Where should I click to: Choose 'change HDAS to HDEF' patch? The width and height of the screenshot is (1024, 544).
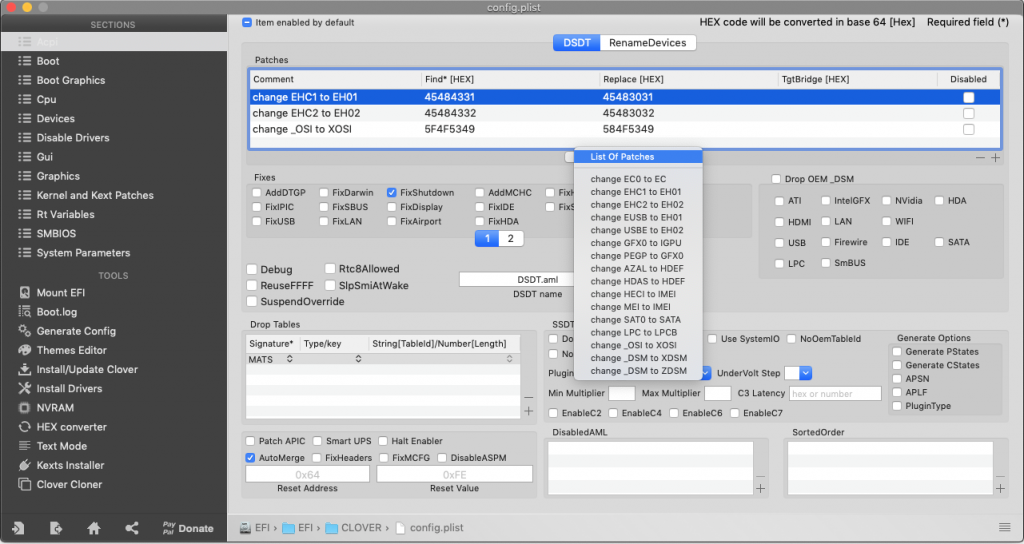[638, 281]
